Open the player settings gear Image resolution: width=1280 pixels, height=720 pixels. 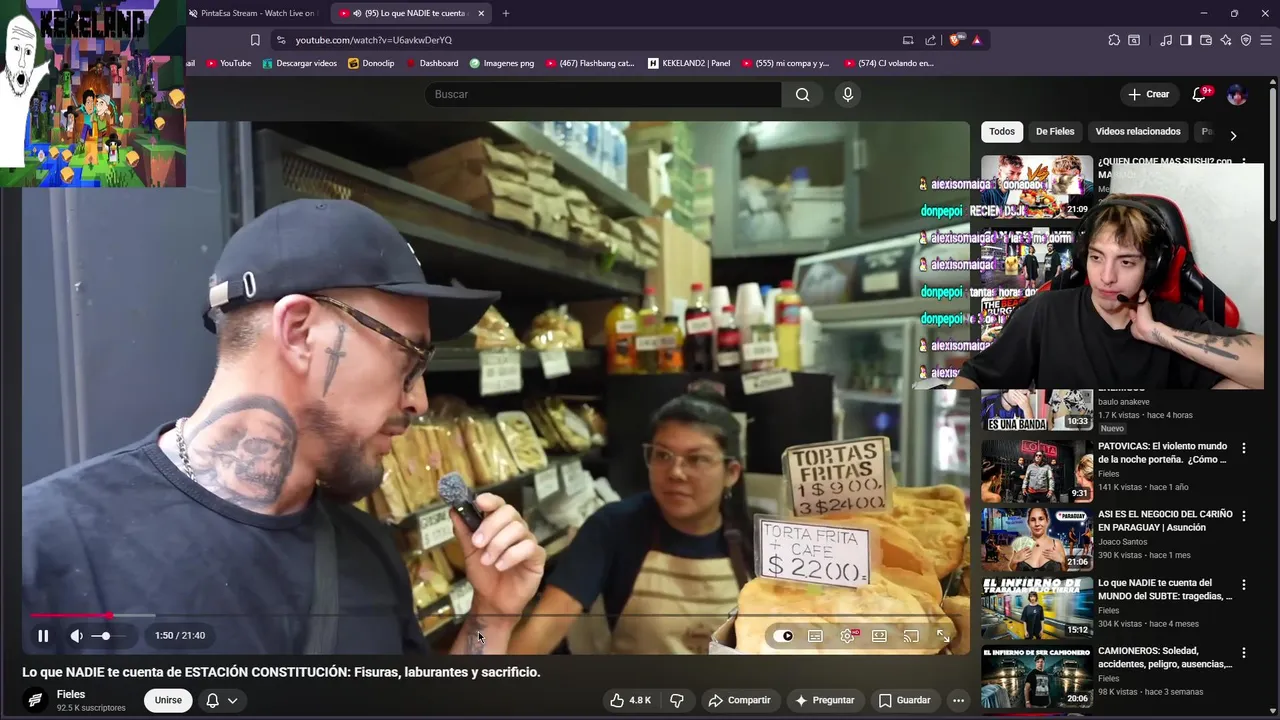pos(847,636)
